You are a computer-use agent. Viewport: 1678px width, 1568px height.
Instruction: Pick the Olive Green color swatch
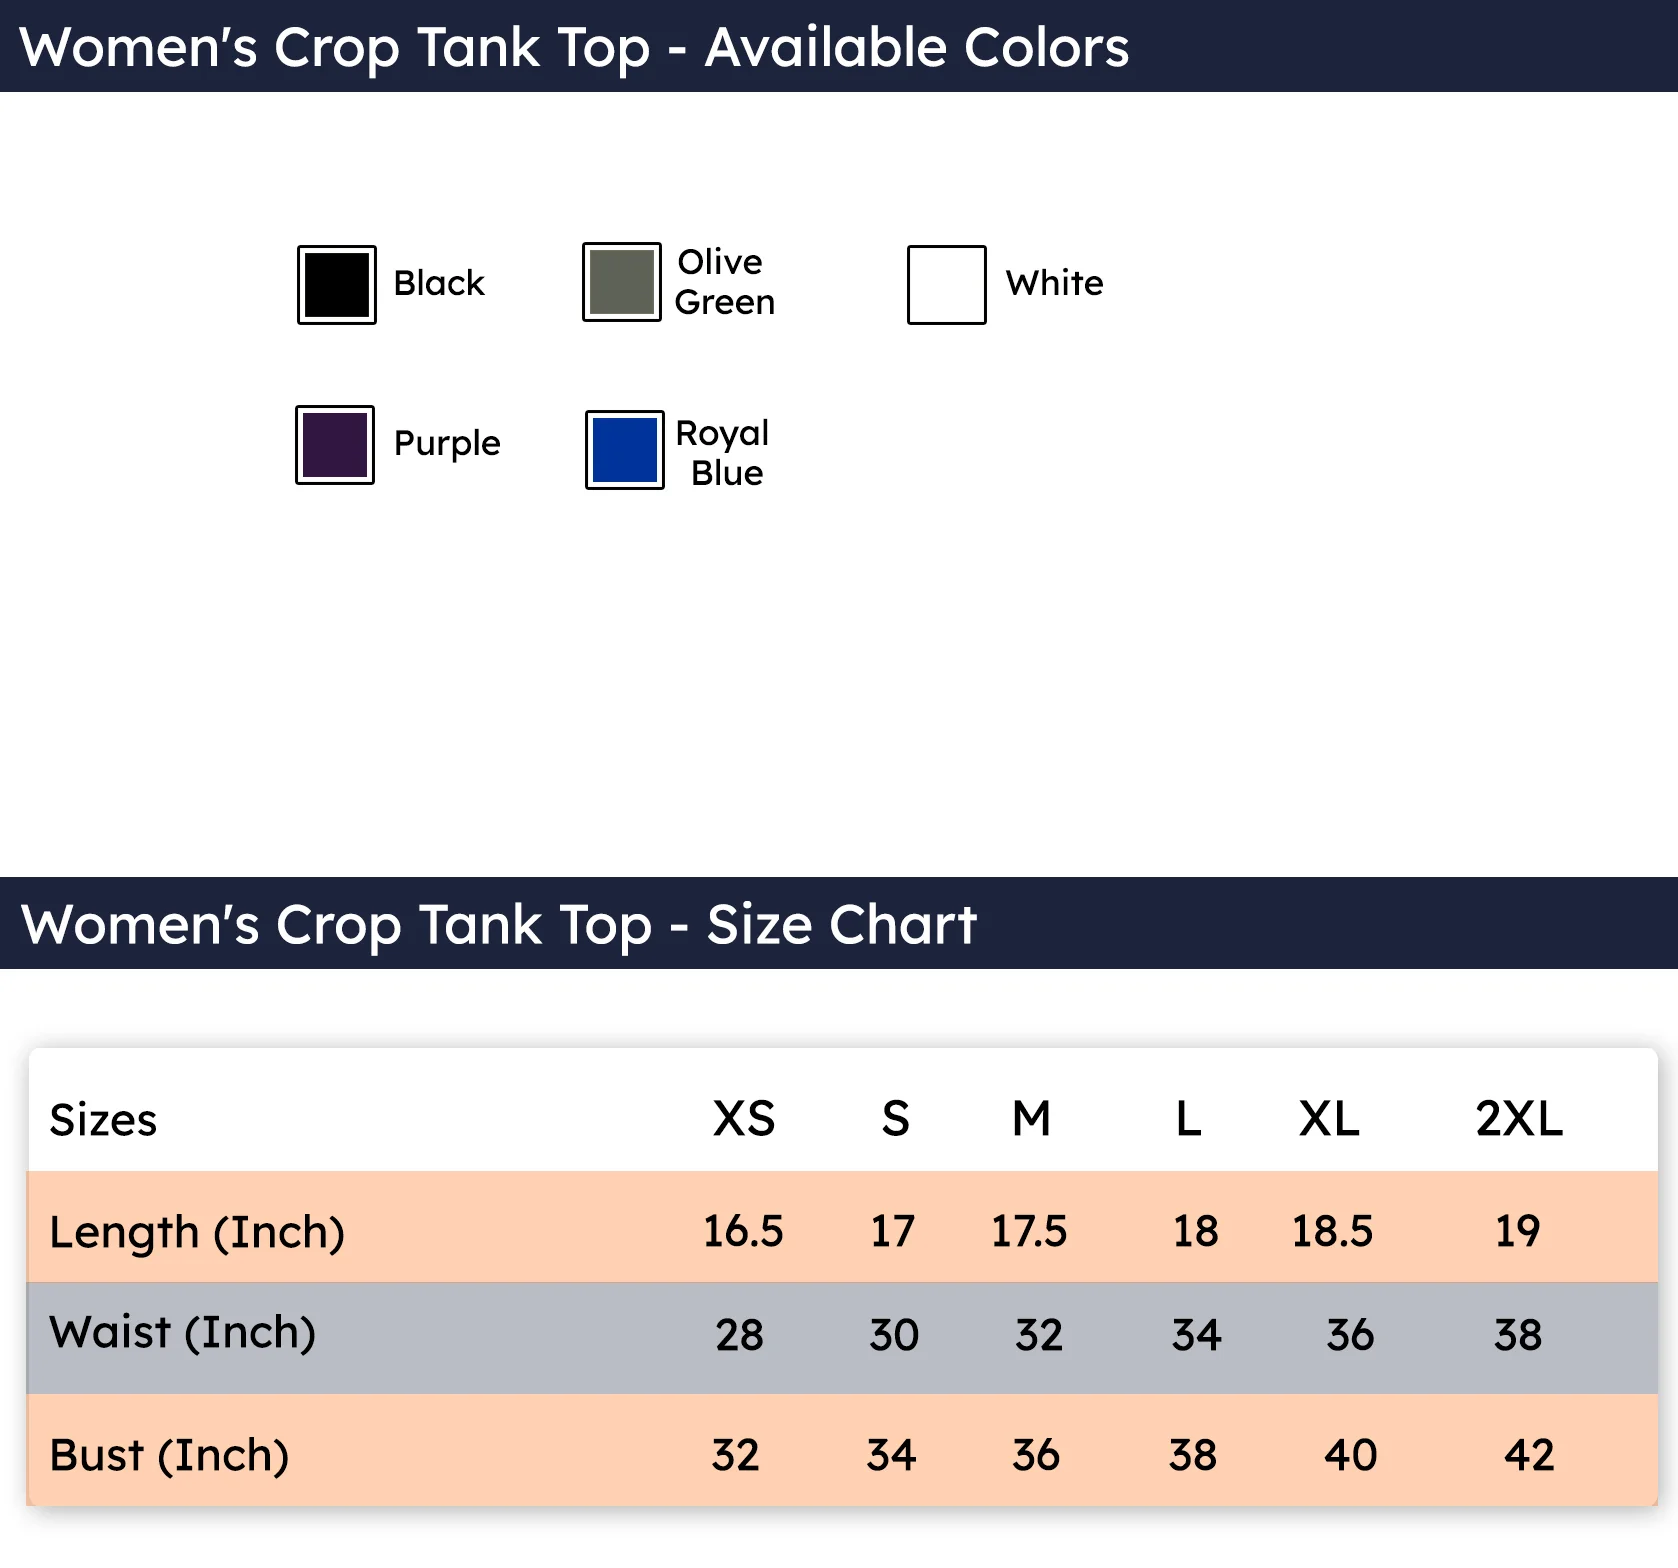[x=622, y=282]
